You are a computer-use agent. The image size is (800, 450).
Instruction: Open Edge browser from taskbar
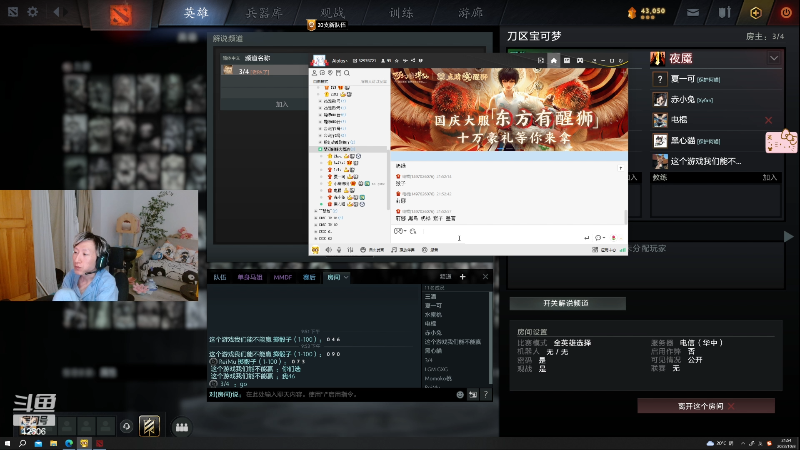coord(69,444)
